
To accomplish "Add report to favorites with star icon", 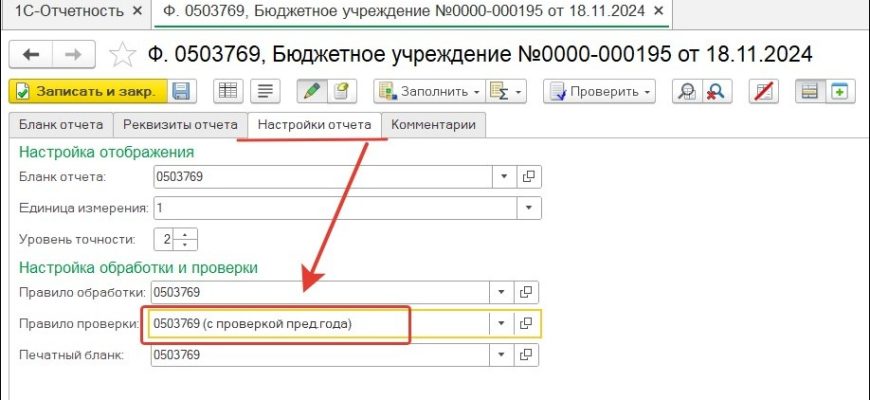I will tap(121, 54).
